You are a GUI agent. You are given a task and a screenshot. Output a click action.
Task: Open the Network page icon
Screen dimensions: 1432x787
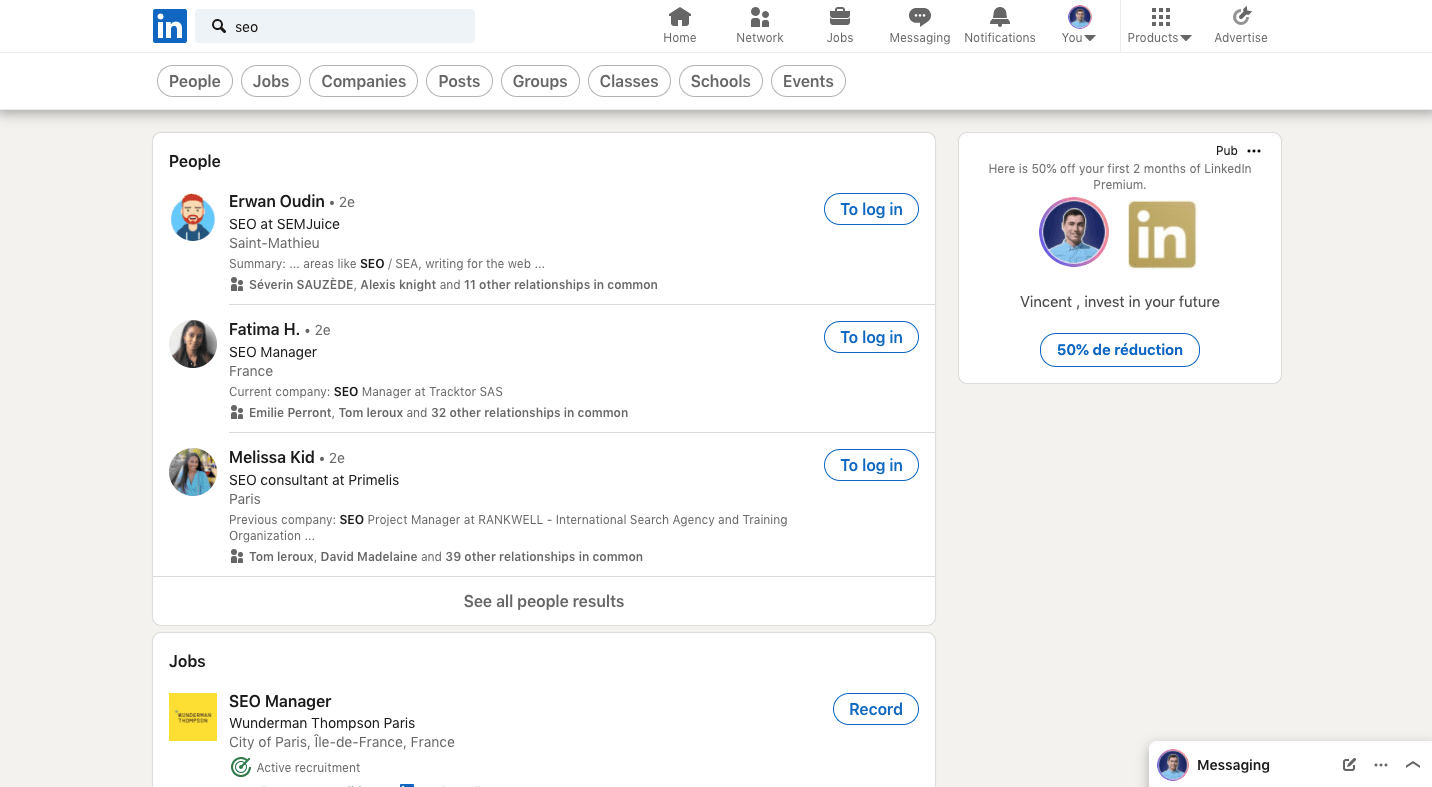760,17
